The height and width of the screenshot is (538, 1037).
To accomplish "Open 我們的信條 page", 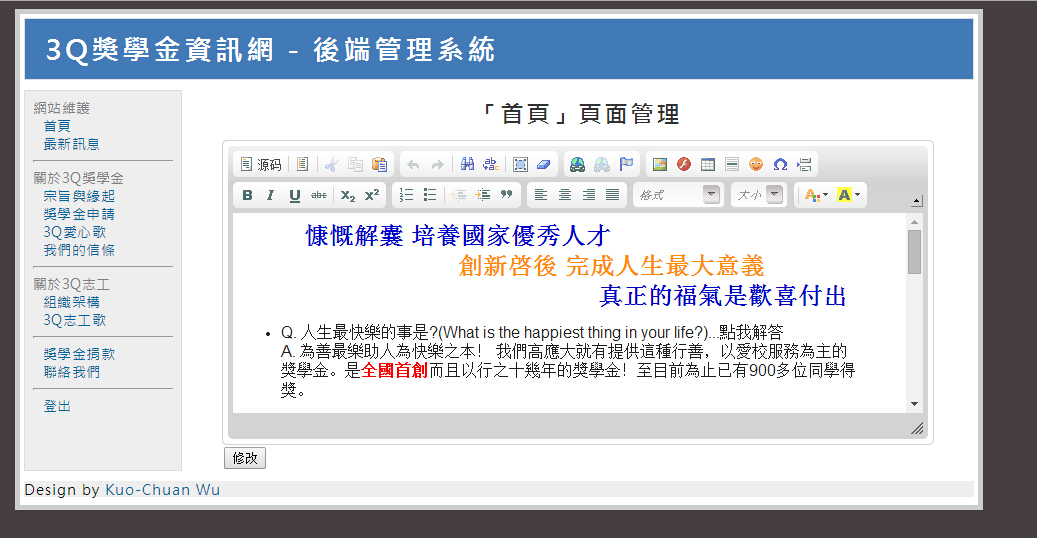I will click(79, 249).
